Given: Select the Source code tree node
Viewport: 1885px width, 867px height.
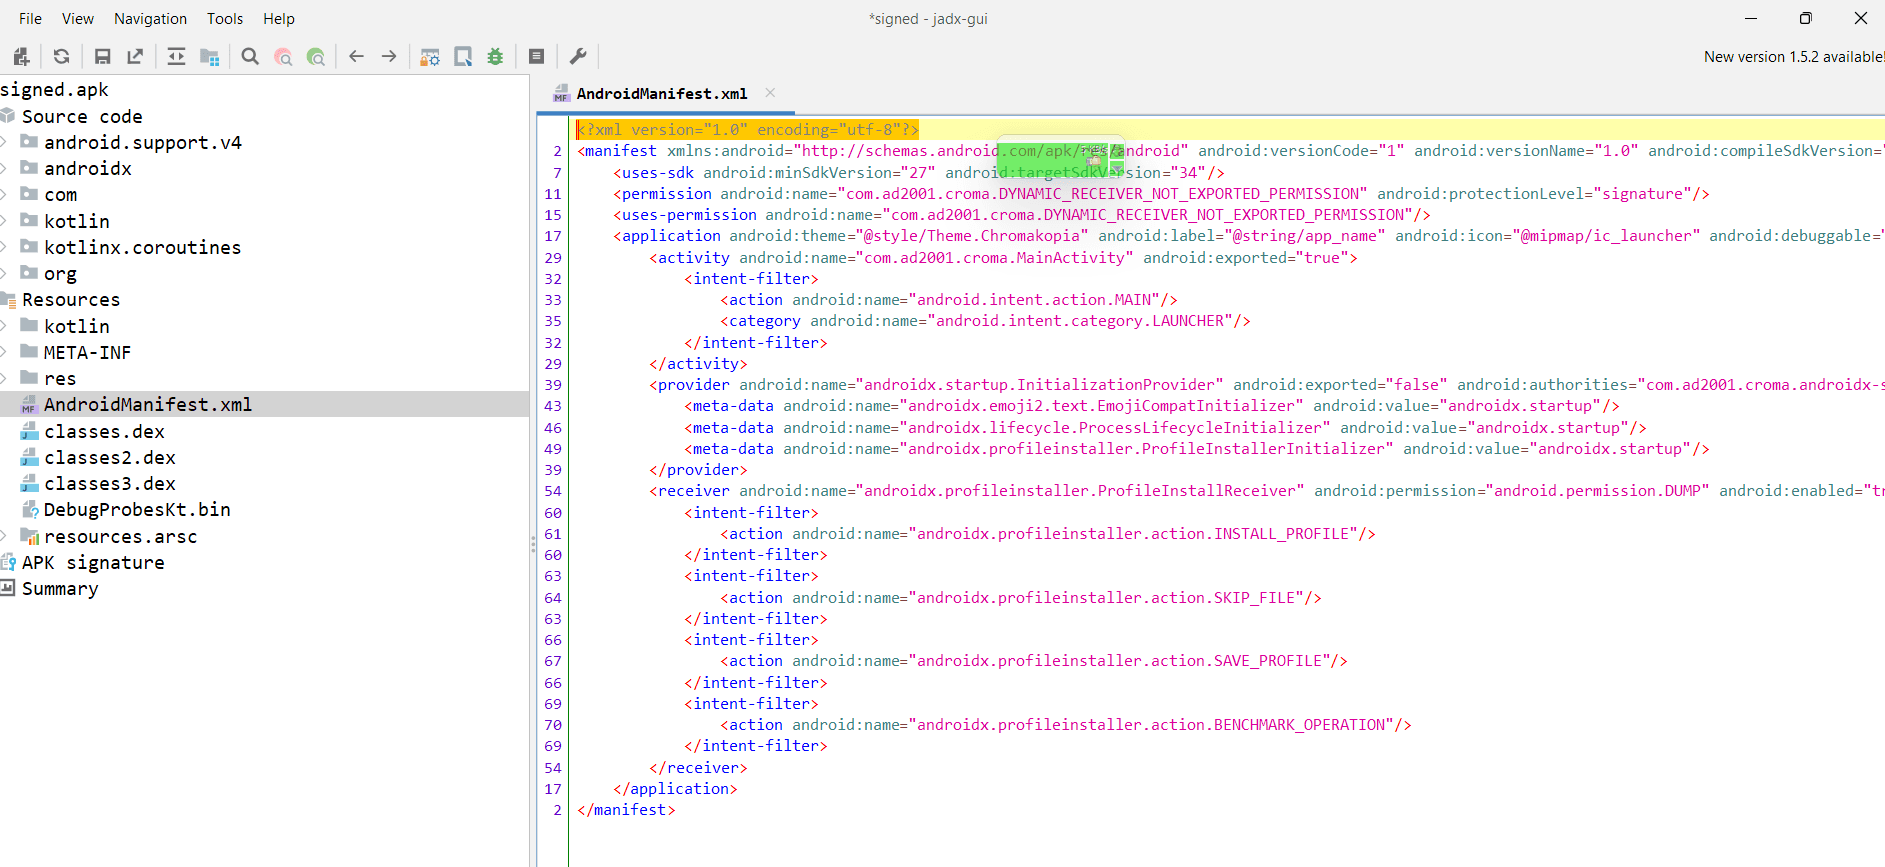Looking at the screenshot, I should (x=82, y=116).
